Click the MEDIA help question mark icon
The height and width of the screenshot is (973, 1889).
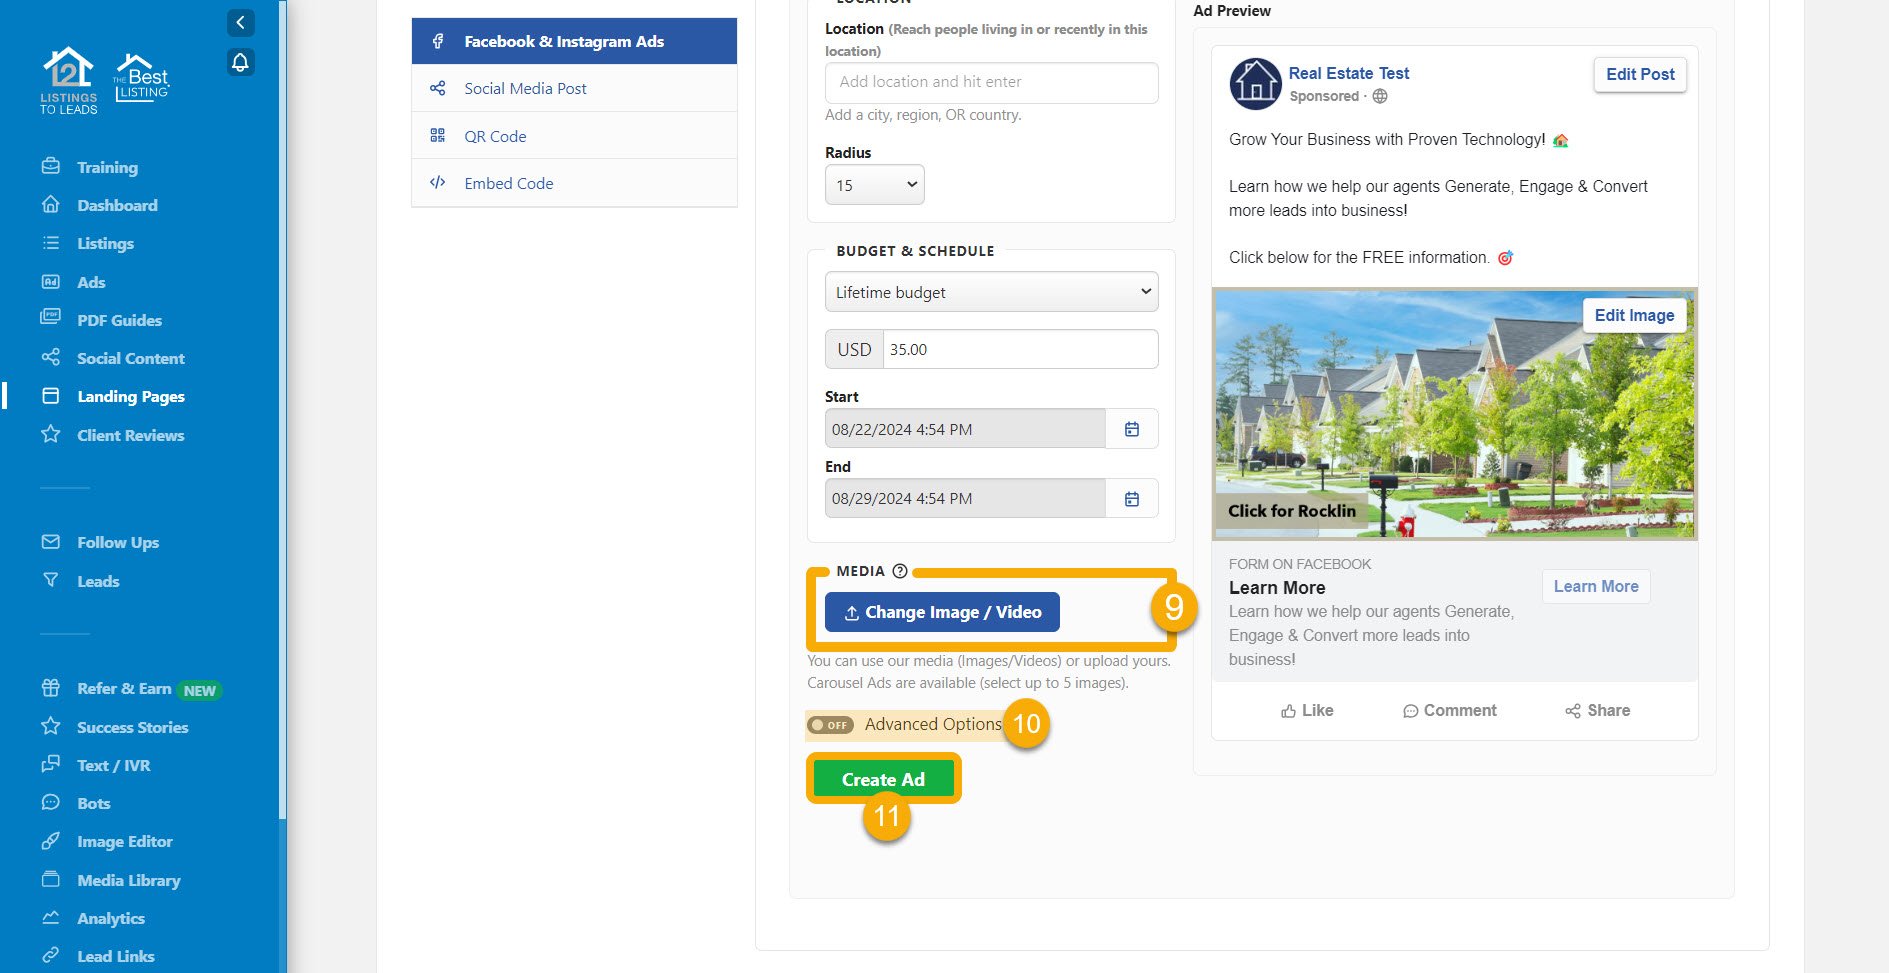pyautogui.click(x=900, y=571)
